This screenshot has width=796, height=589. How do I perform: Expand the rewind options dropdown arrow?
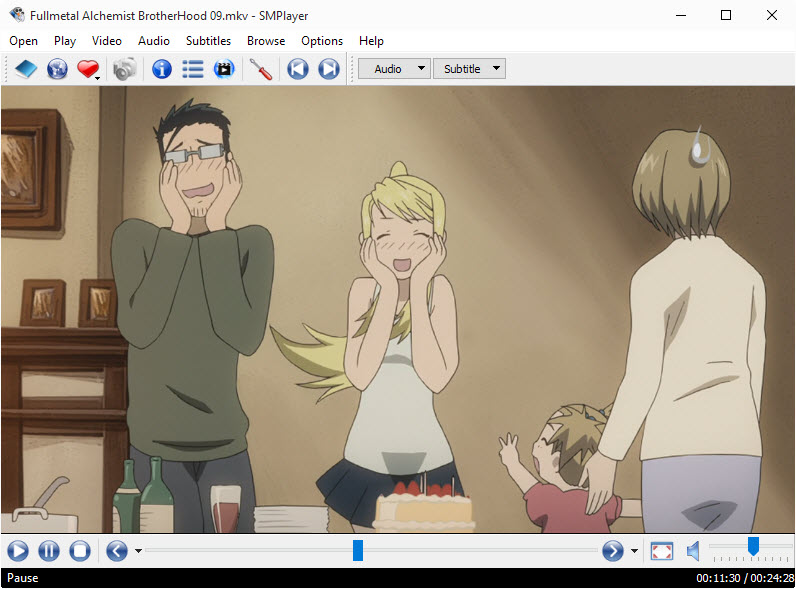(138, 551)
